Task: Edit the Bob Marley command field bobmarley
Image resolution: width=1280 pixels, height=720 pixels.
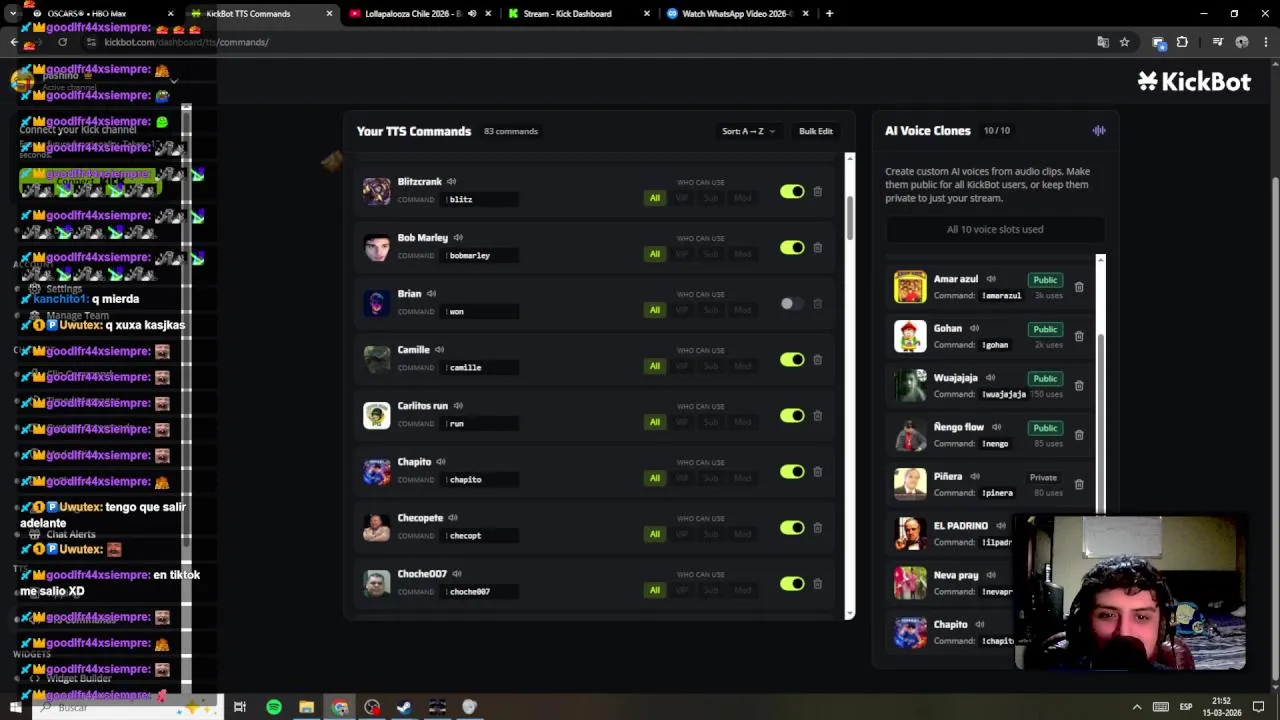Action: point(481,255)
